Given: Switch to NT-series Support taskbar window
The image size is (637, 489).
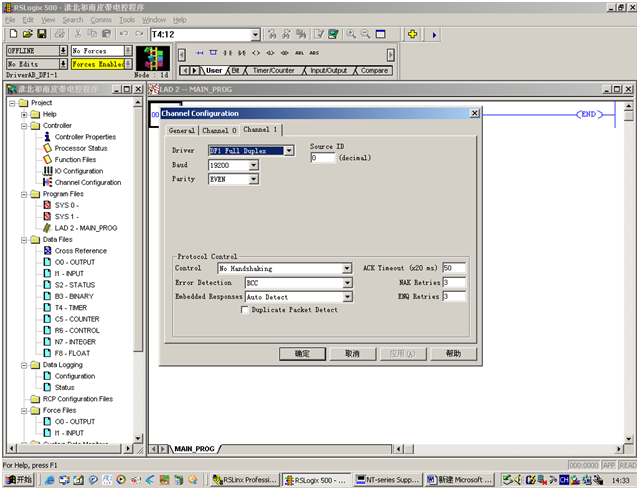Looking at the screenshot, I should click(x=387, y=480).
